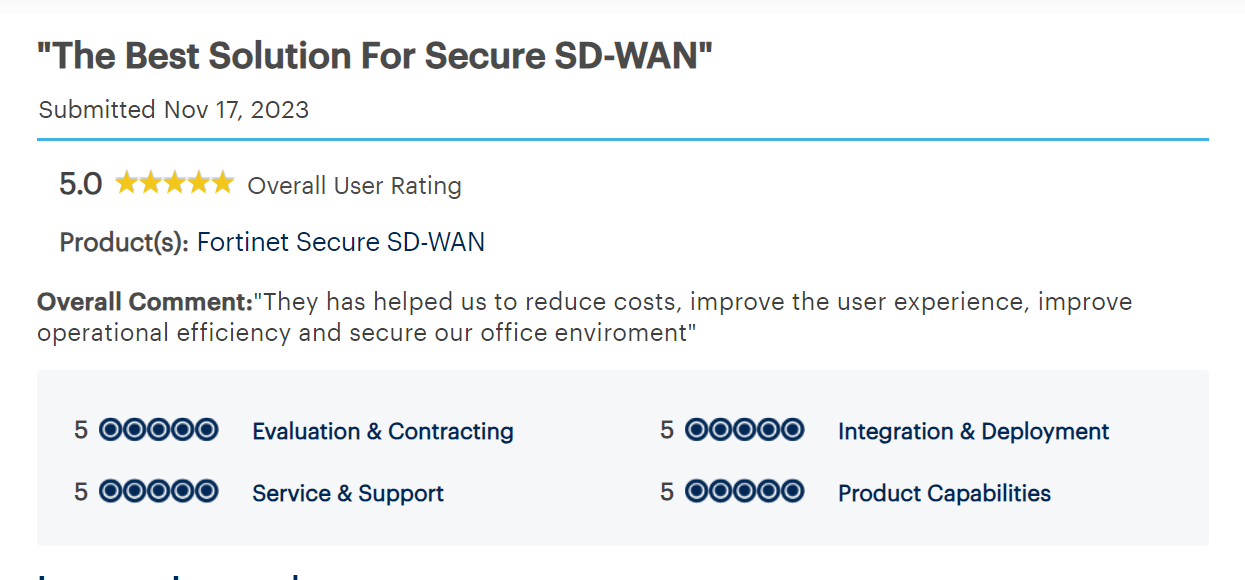
Task: Click the Submitted Nov 17, 2023 date
Action: (x=174, y=109)
